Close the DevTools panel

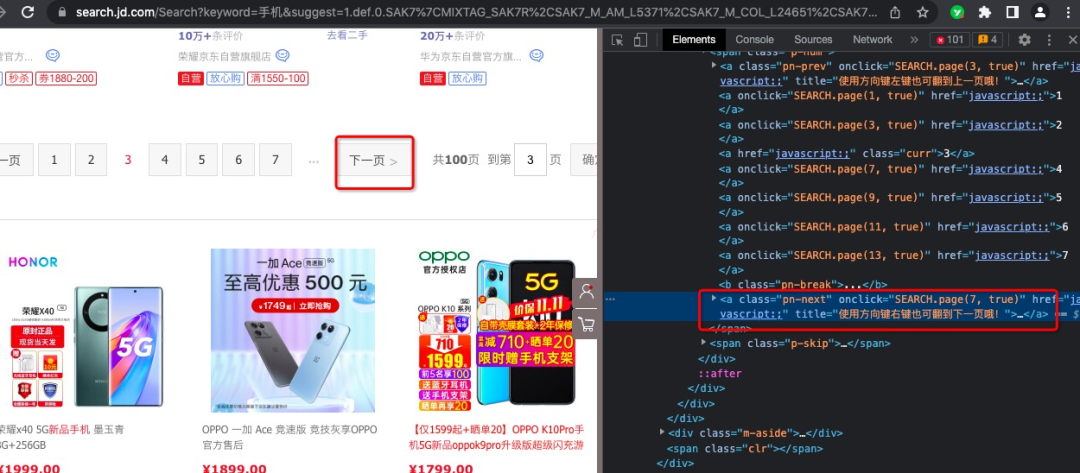coord(1072,40)
